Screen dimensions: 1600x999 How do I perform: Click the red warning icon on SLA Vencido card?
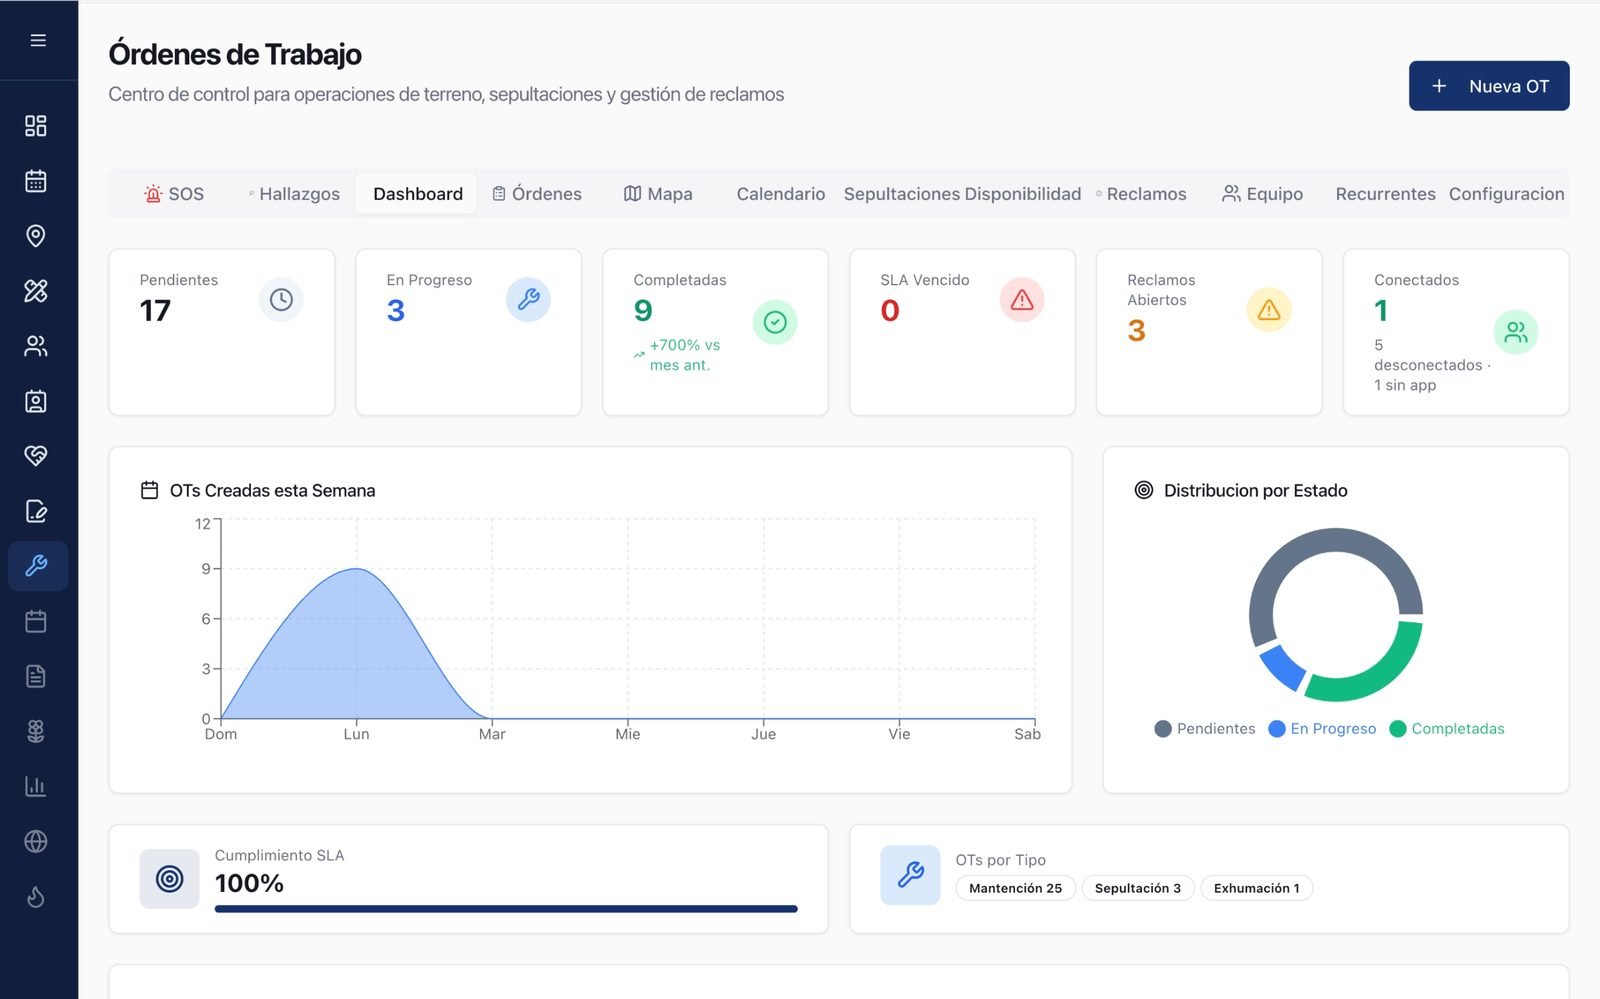tap(1022, 300)
